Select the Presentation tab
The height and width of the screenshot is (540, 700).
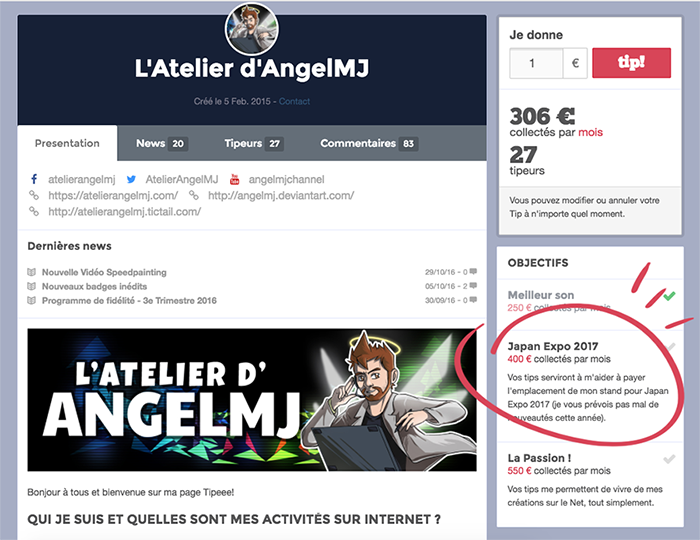pos(67,143)
